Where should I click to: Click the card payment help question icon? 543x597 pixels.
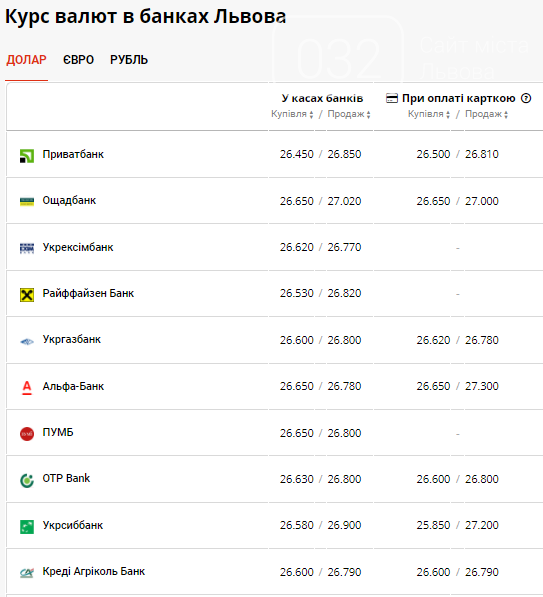(x=526, y=98)
